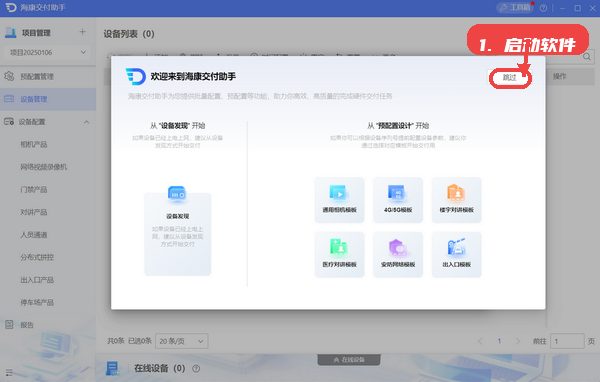Viewport: 600px width, 382px height.
Task: Choose the 楼宇对讲模板 template card
Action: tap(457, 200)
